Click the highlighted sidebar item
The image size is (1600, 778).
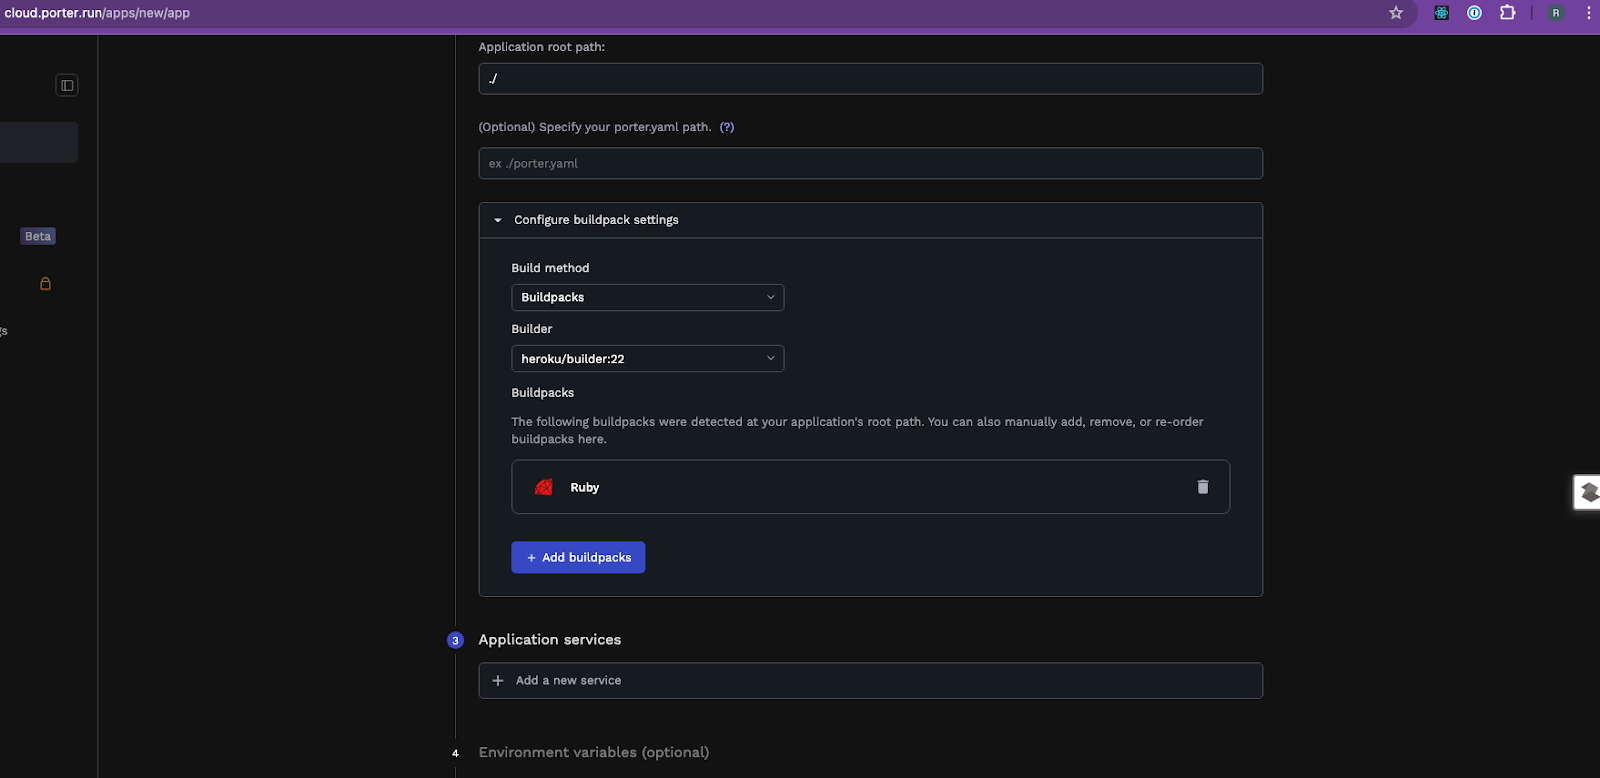tap(39, 142)
